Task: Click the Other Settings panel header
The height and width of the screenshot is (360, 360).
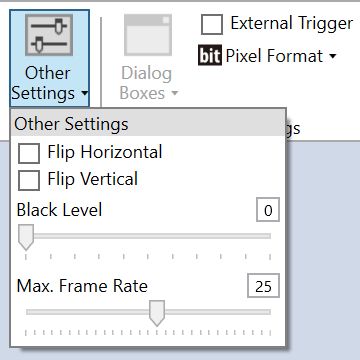Action: pyautogui.click(x=148, y=124)
